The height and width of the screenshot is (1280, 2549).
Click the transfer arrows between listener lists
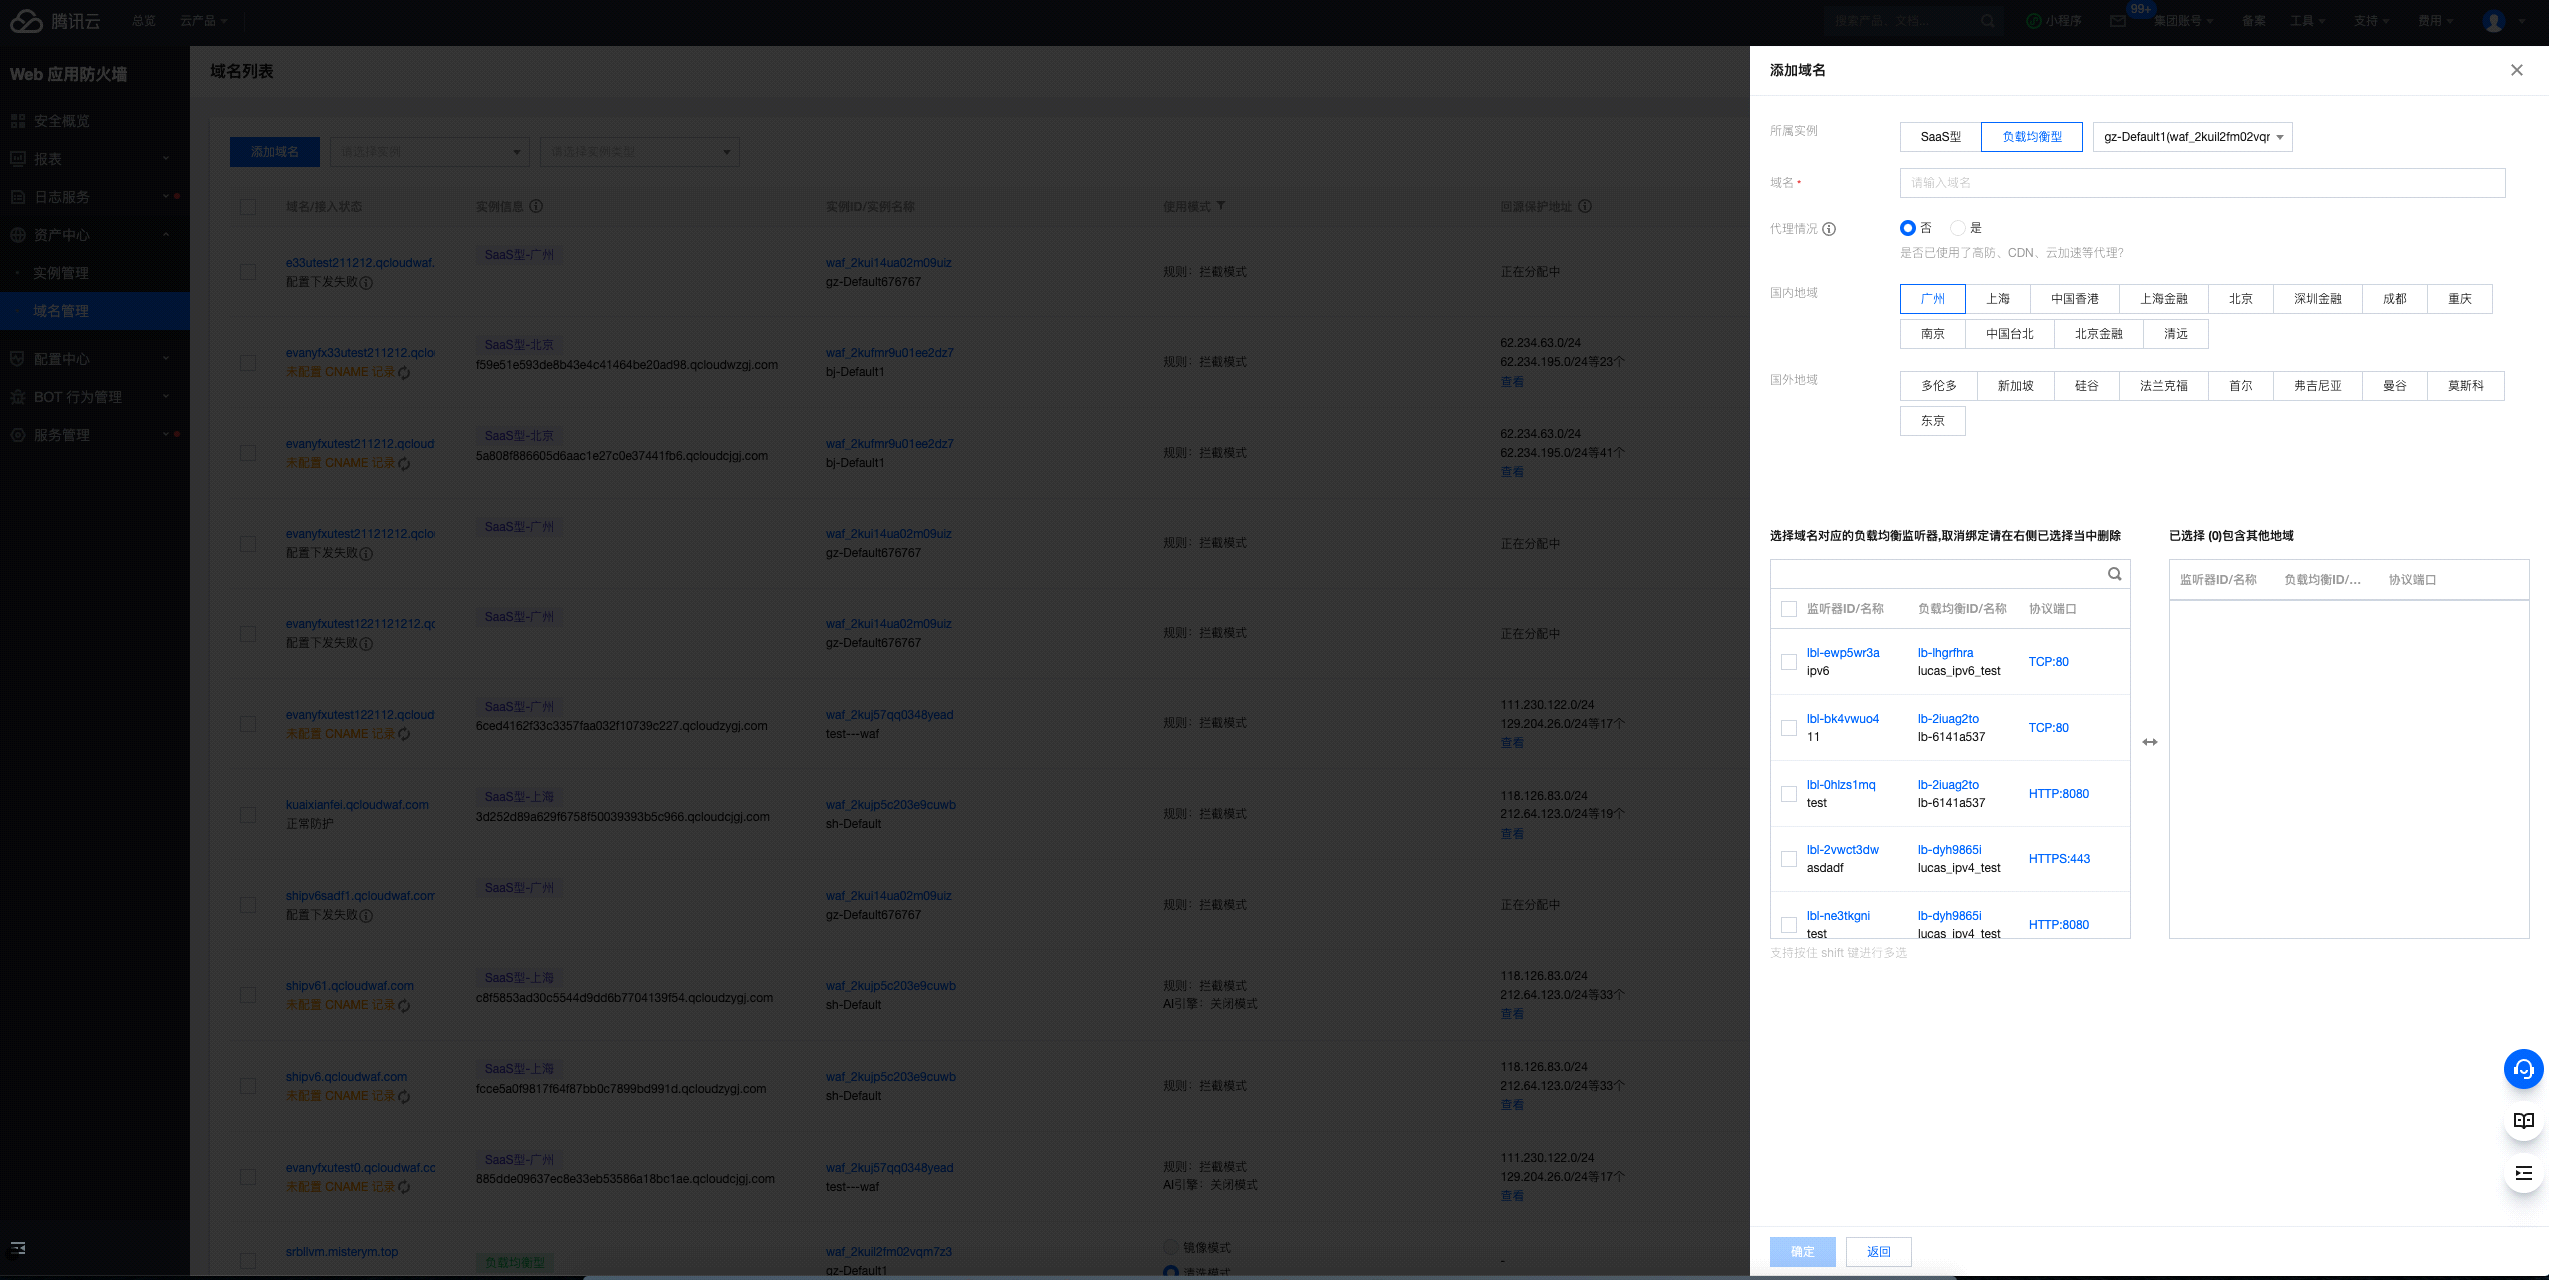(2150, 742)
